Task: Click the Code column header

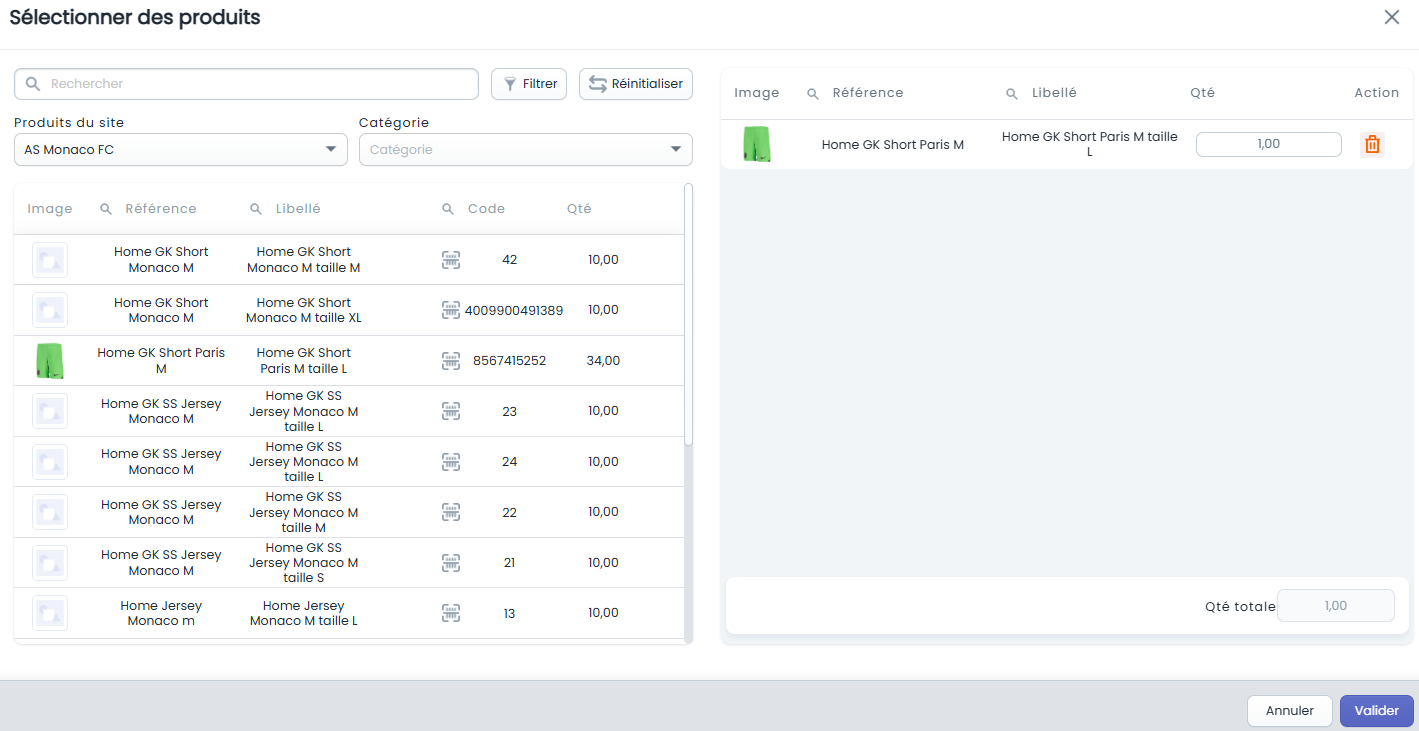Action: 486,209
